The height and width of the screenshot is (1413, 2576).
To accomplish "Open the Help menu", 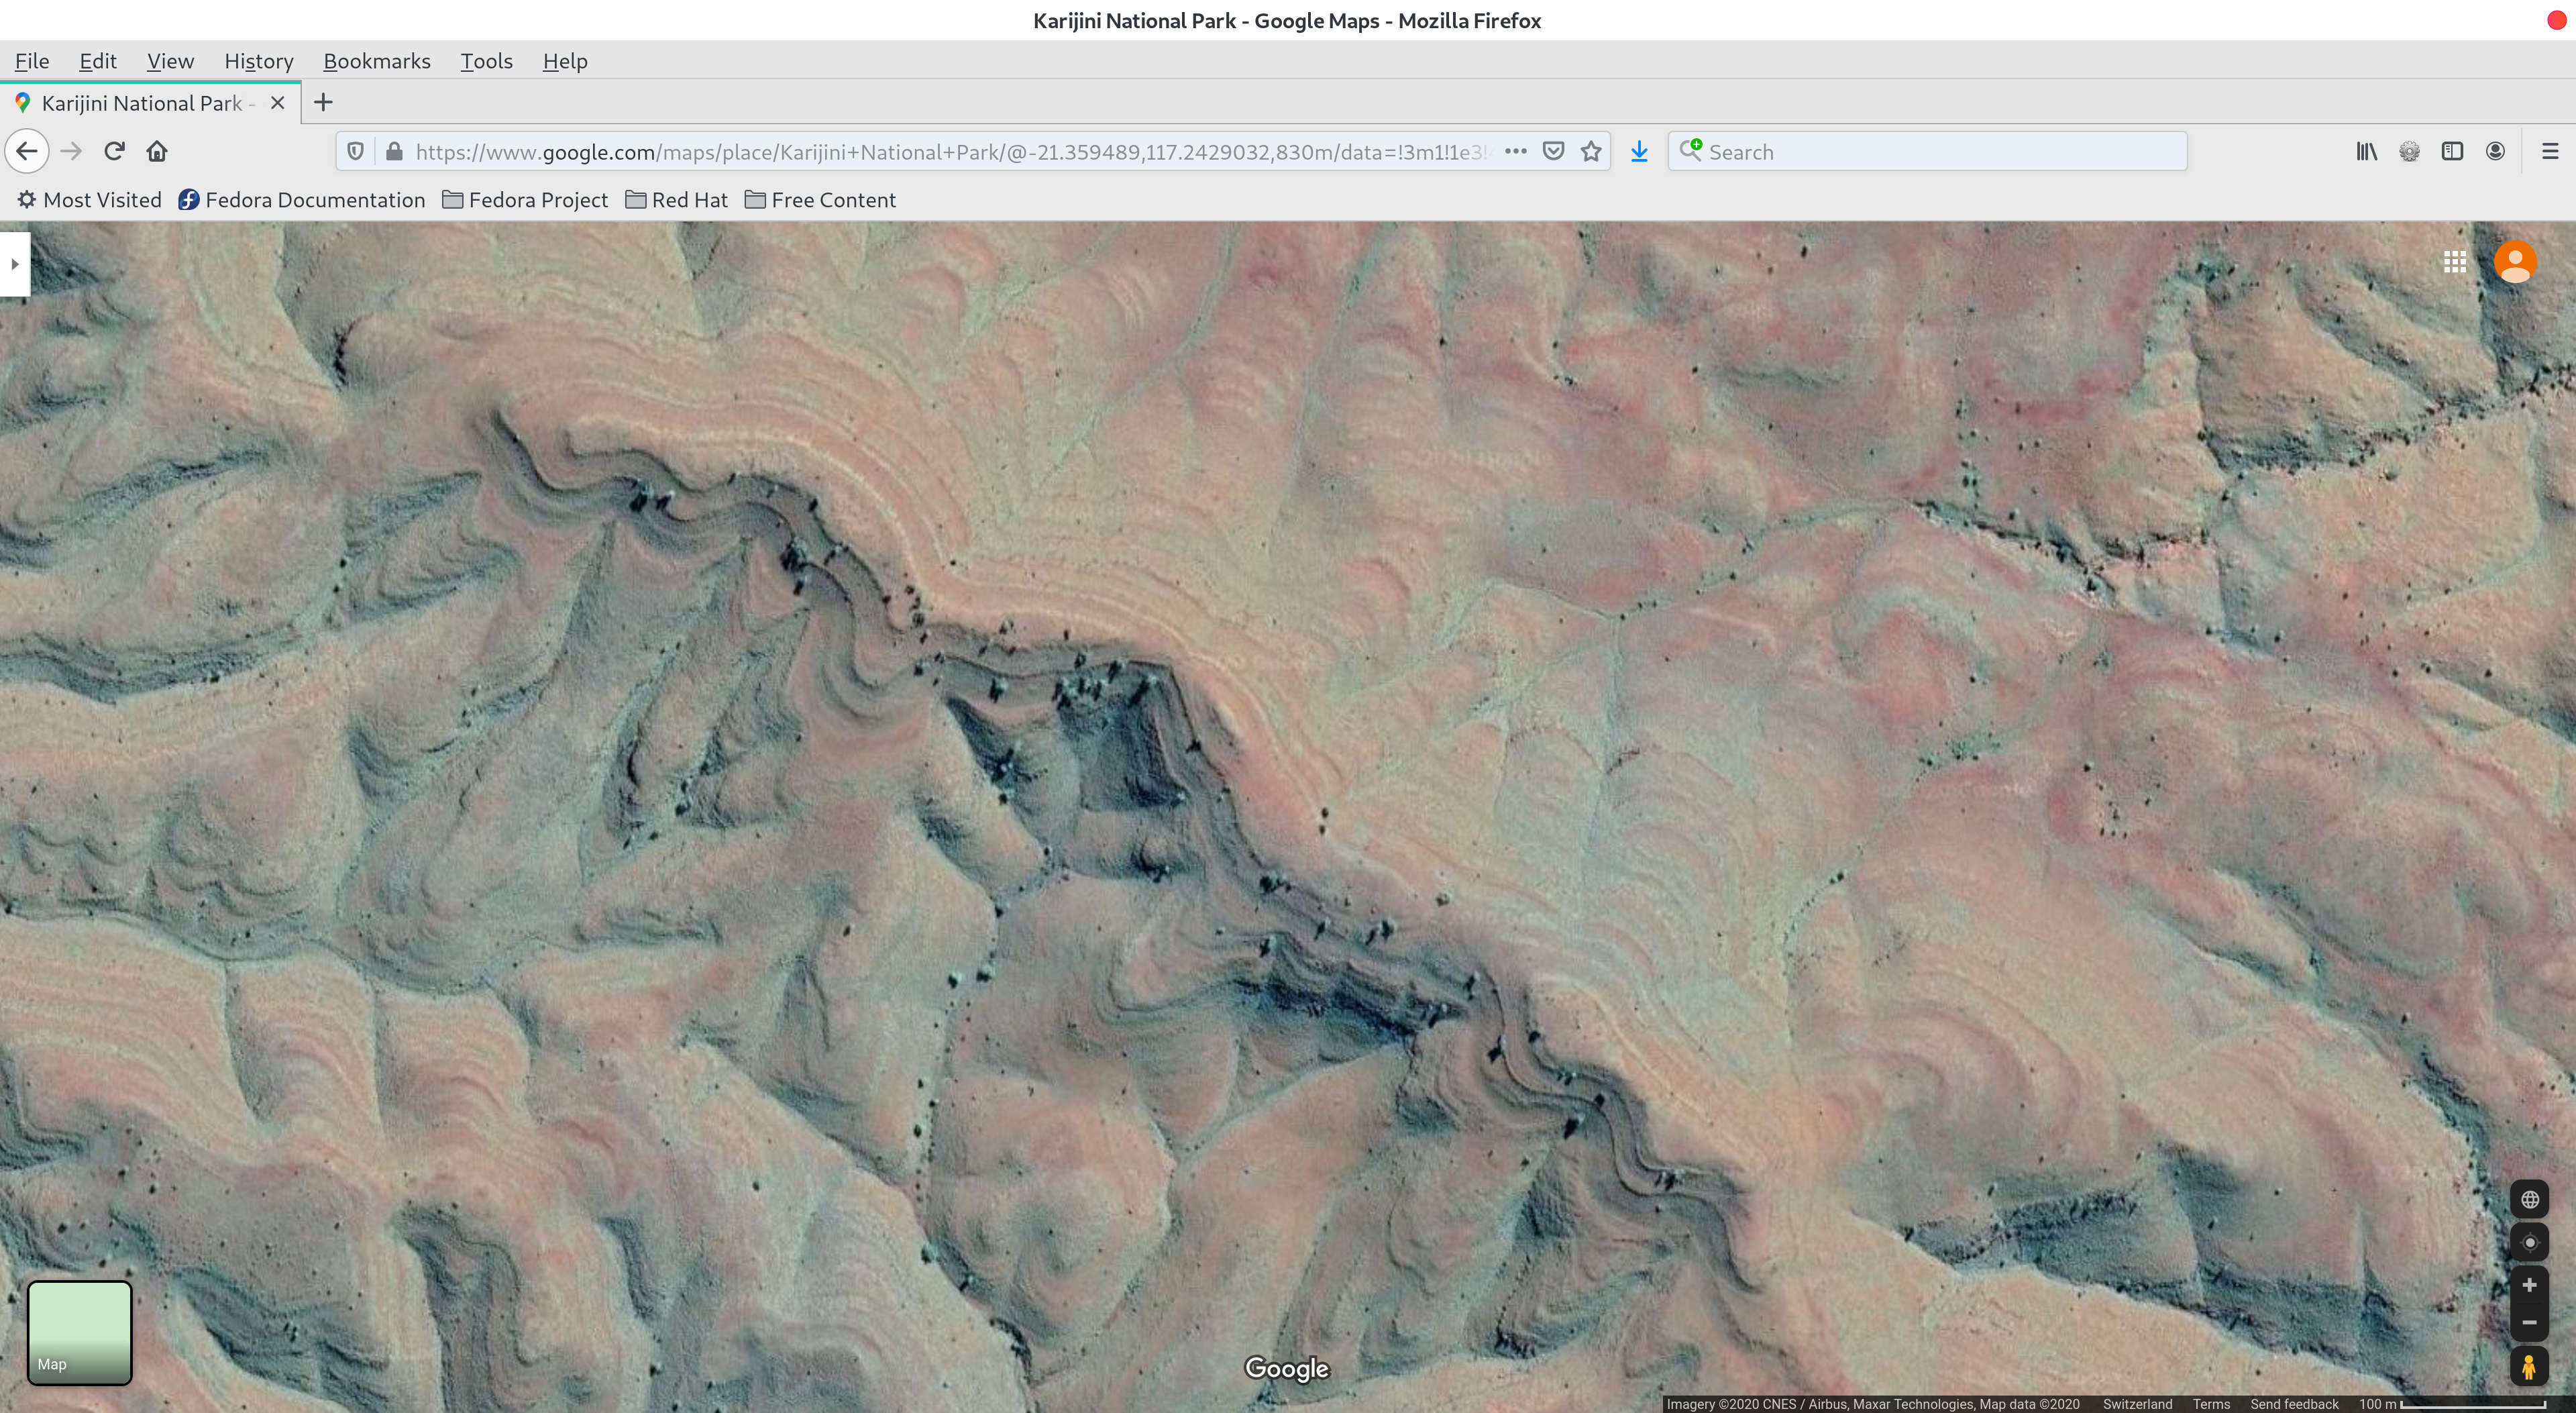I will coord(565,61).
